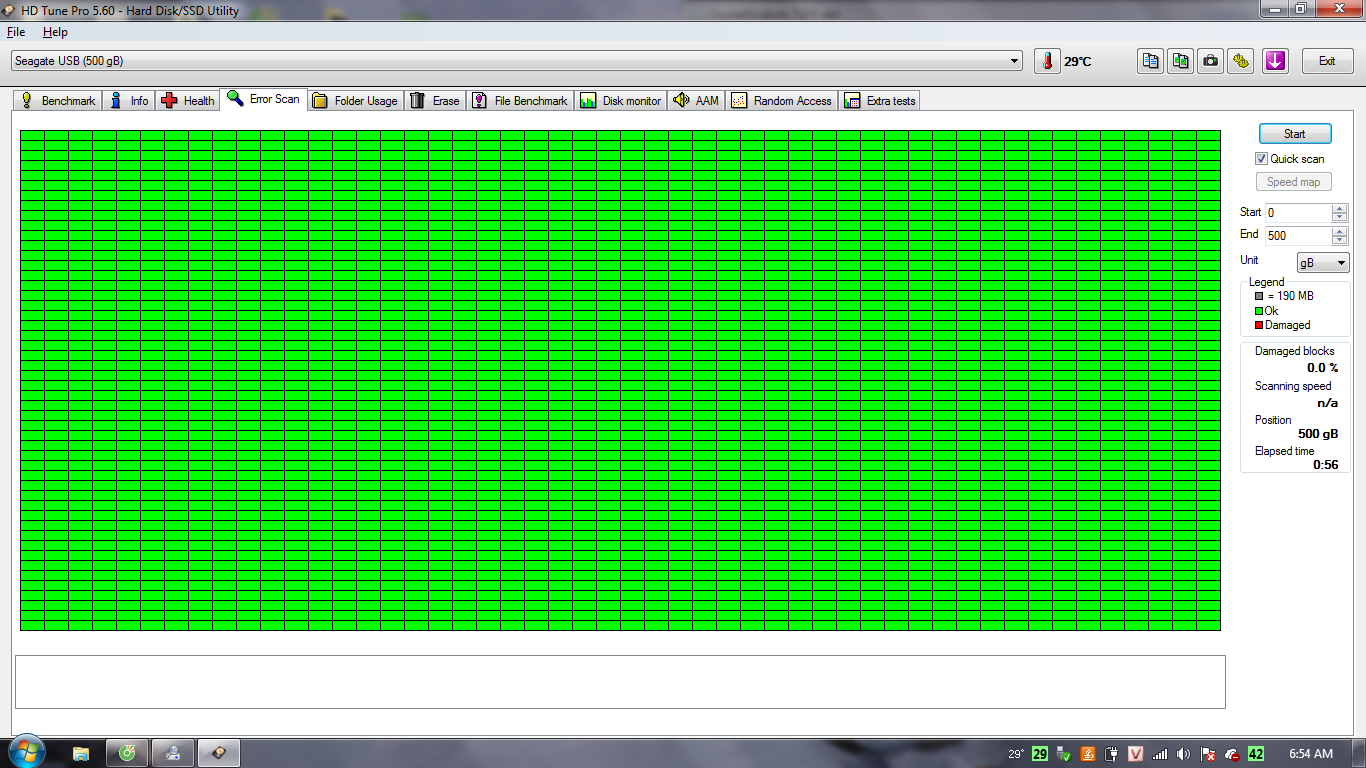Open the Erase tab
Screen dimensions: 1366x768
(x=435, y=101)
